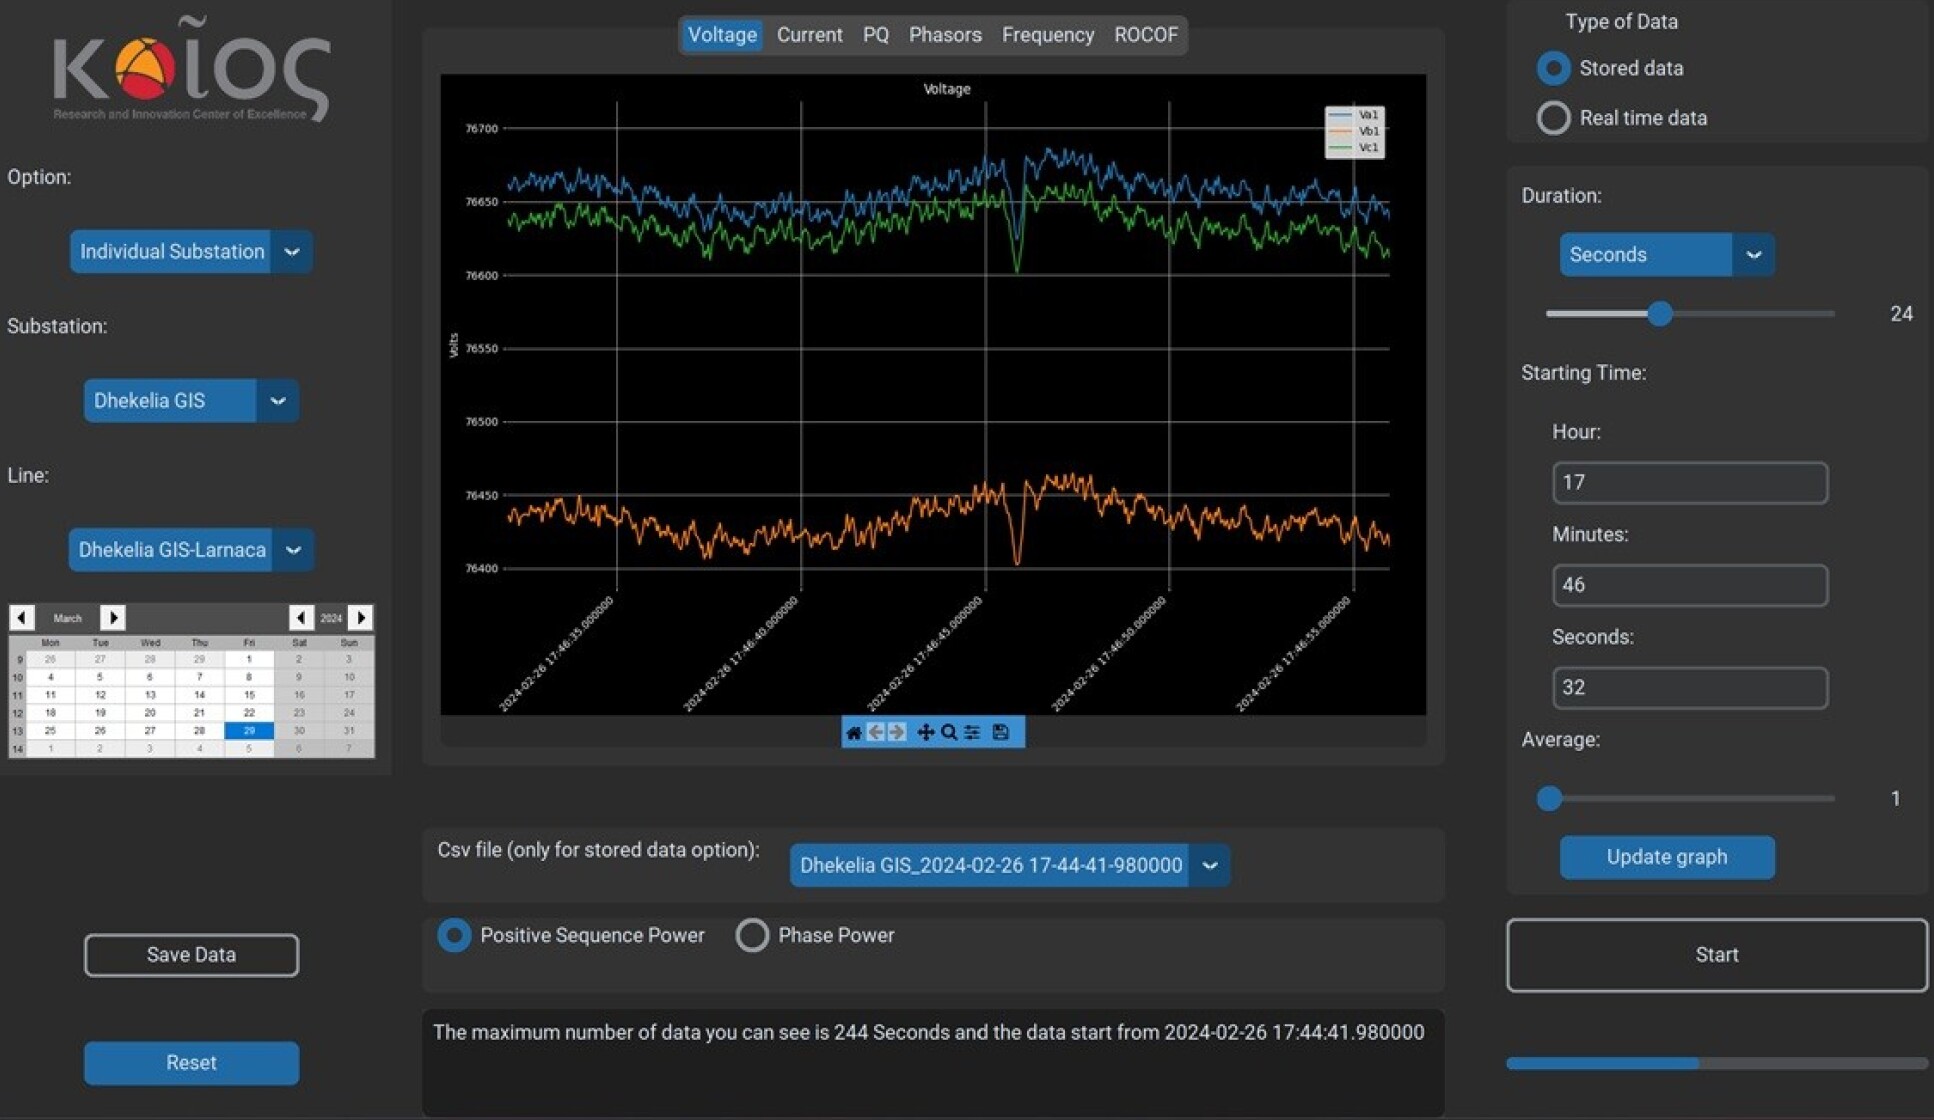Reset plot view with home icon
This screenshot has width=1934, height=1120.
coord(853,733)
